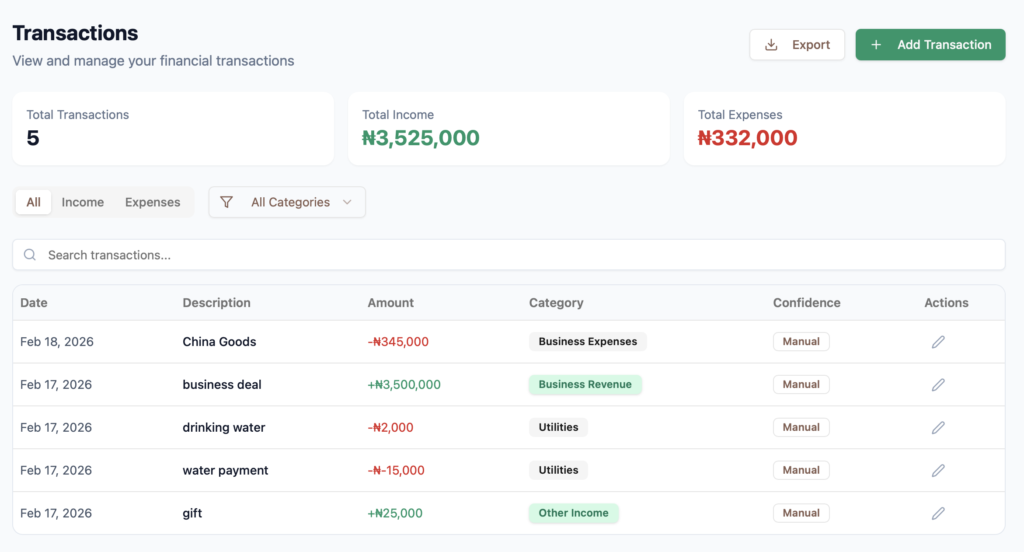Click the Date column header
Screen dimensions: 1024x552
click(34, 303)
